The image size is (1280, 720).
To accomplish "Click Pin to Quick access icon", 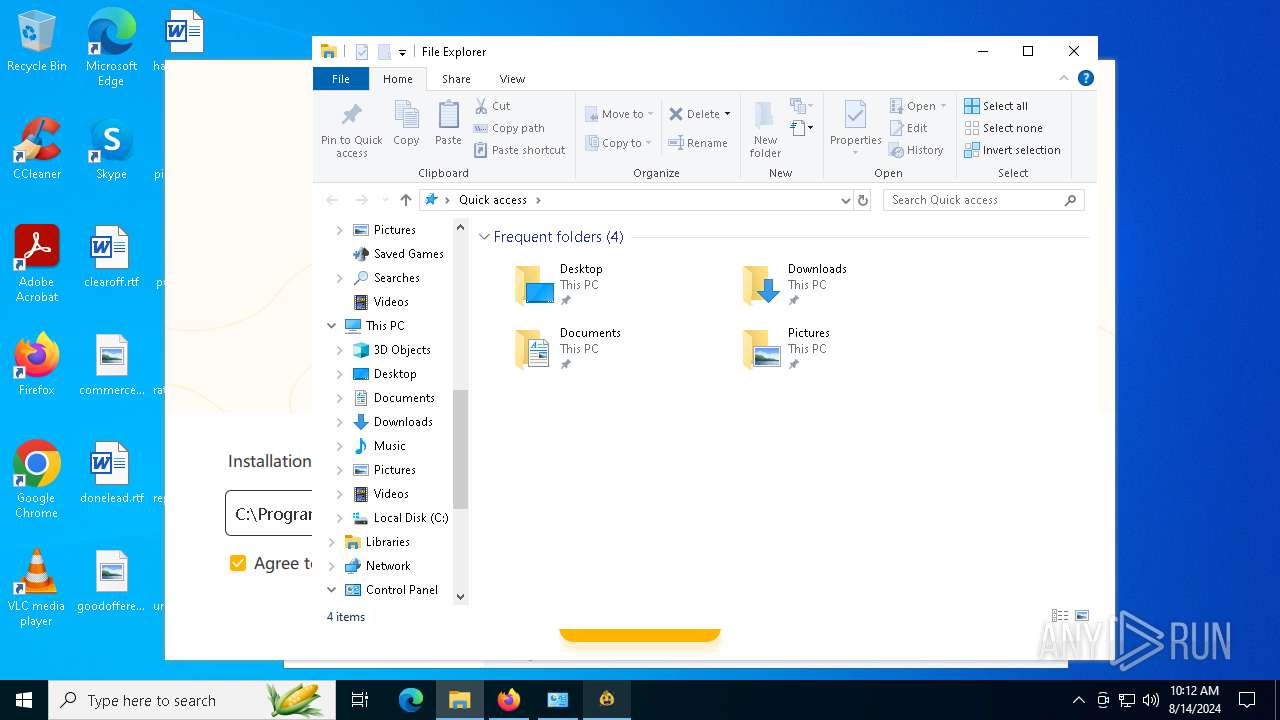I will coord(351,129).
